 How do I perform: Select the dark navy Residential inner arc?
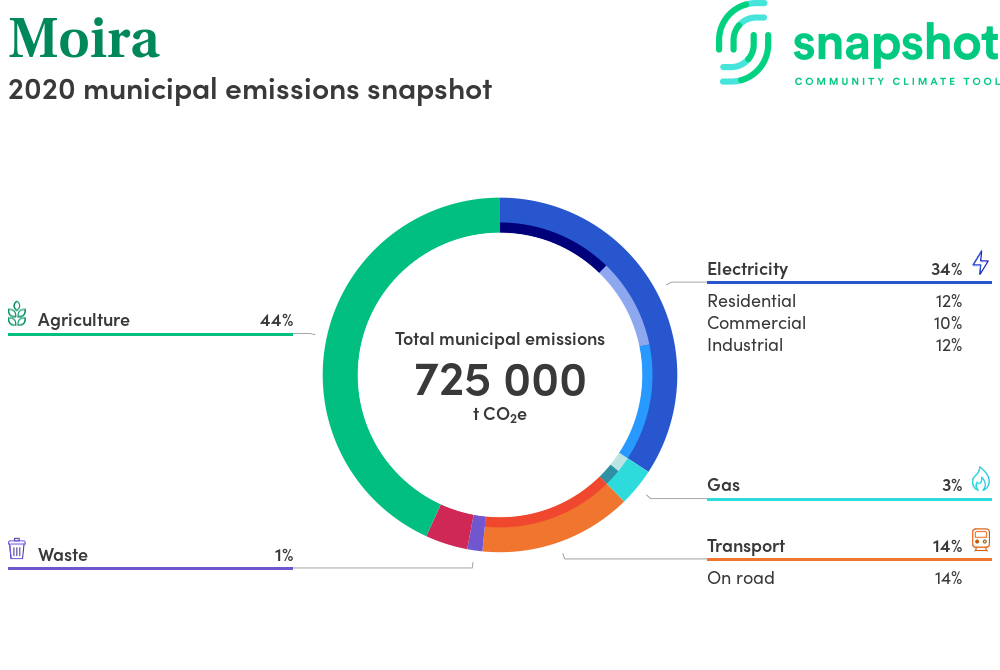tap(558, 241)
